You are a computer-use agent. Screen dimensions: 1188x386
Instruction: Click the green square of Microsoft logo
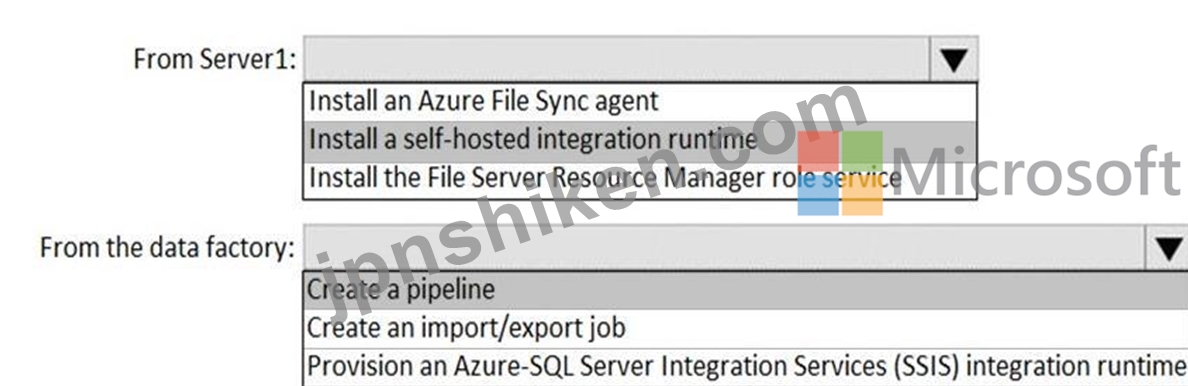click(x=862, y=151)
